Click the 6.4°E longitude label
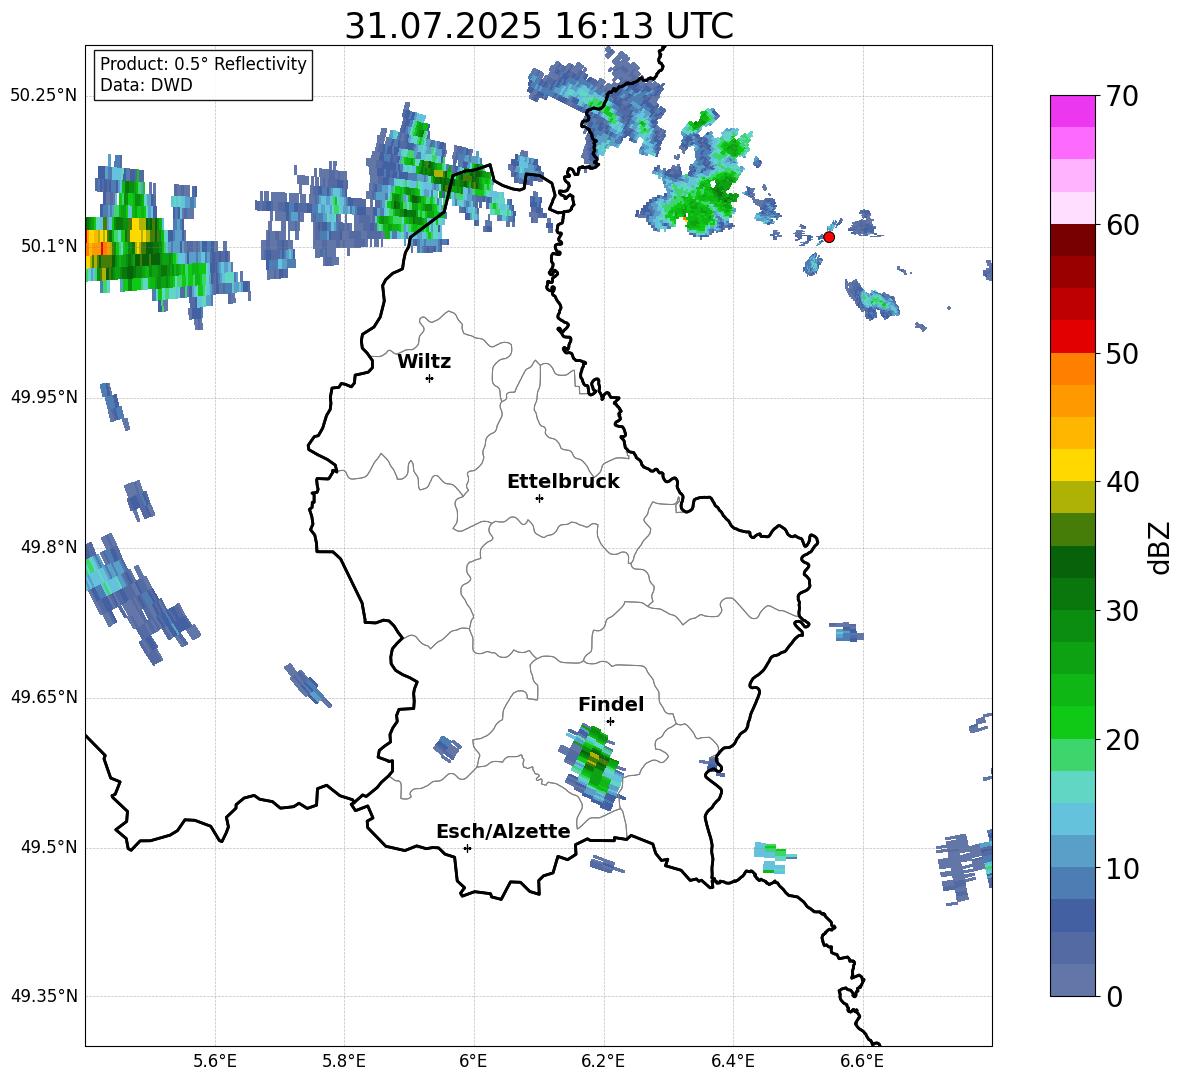1184x1081 pixels. (732, 1061)
